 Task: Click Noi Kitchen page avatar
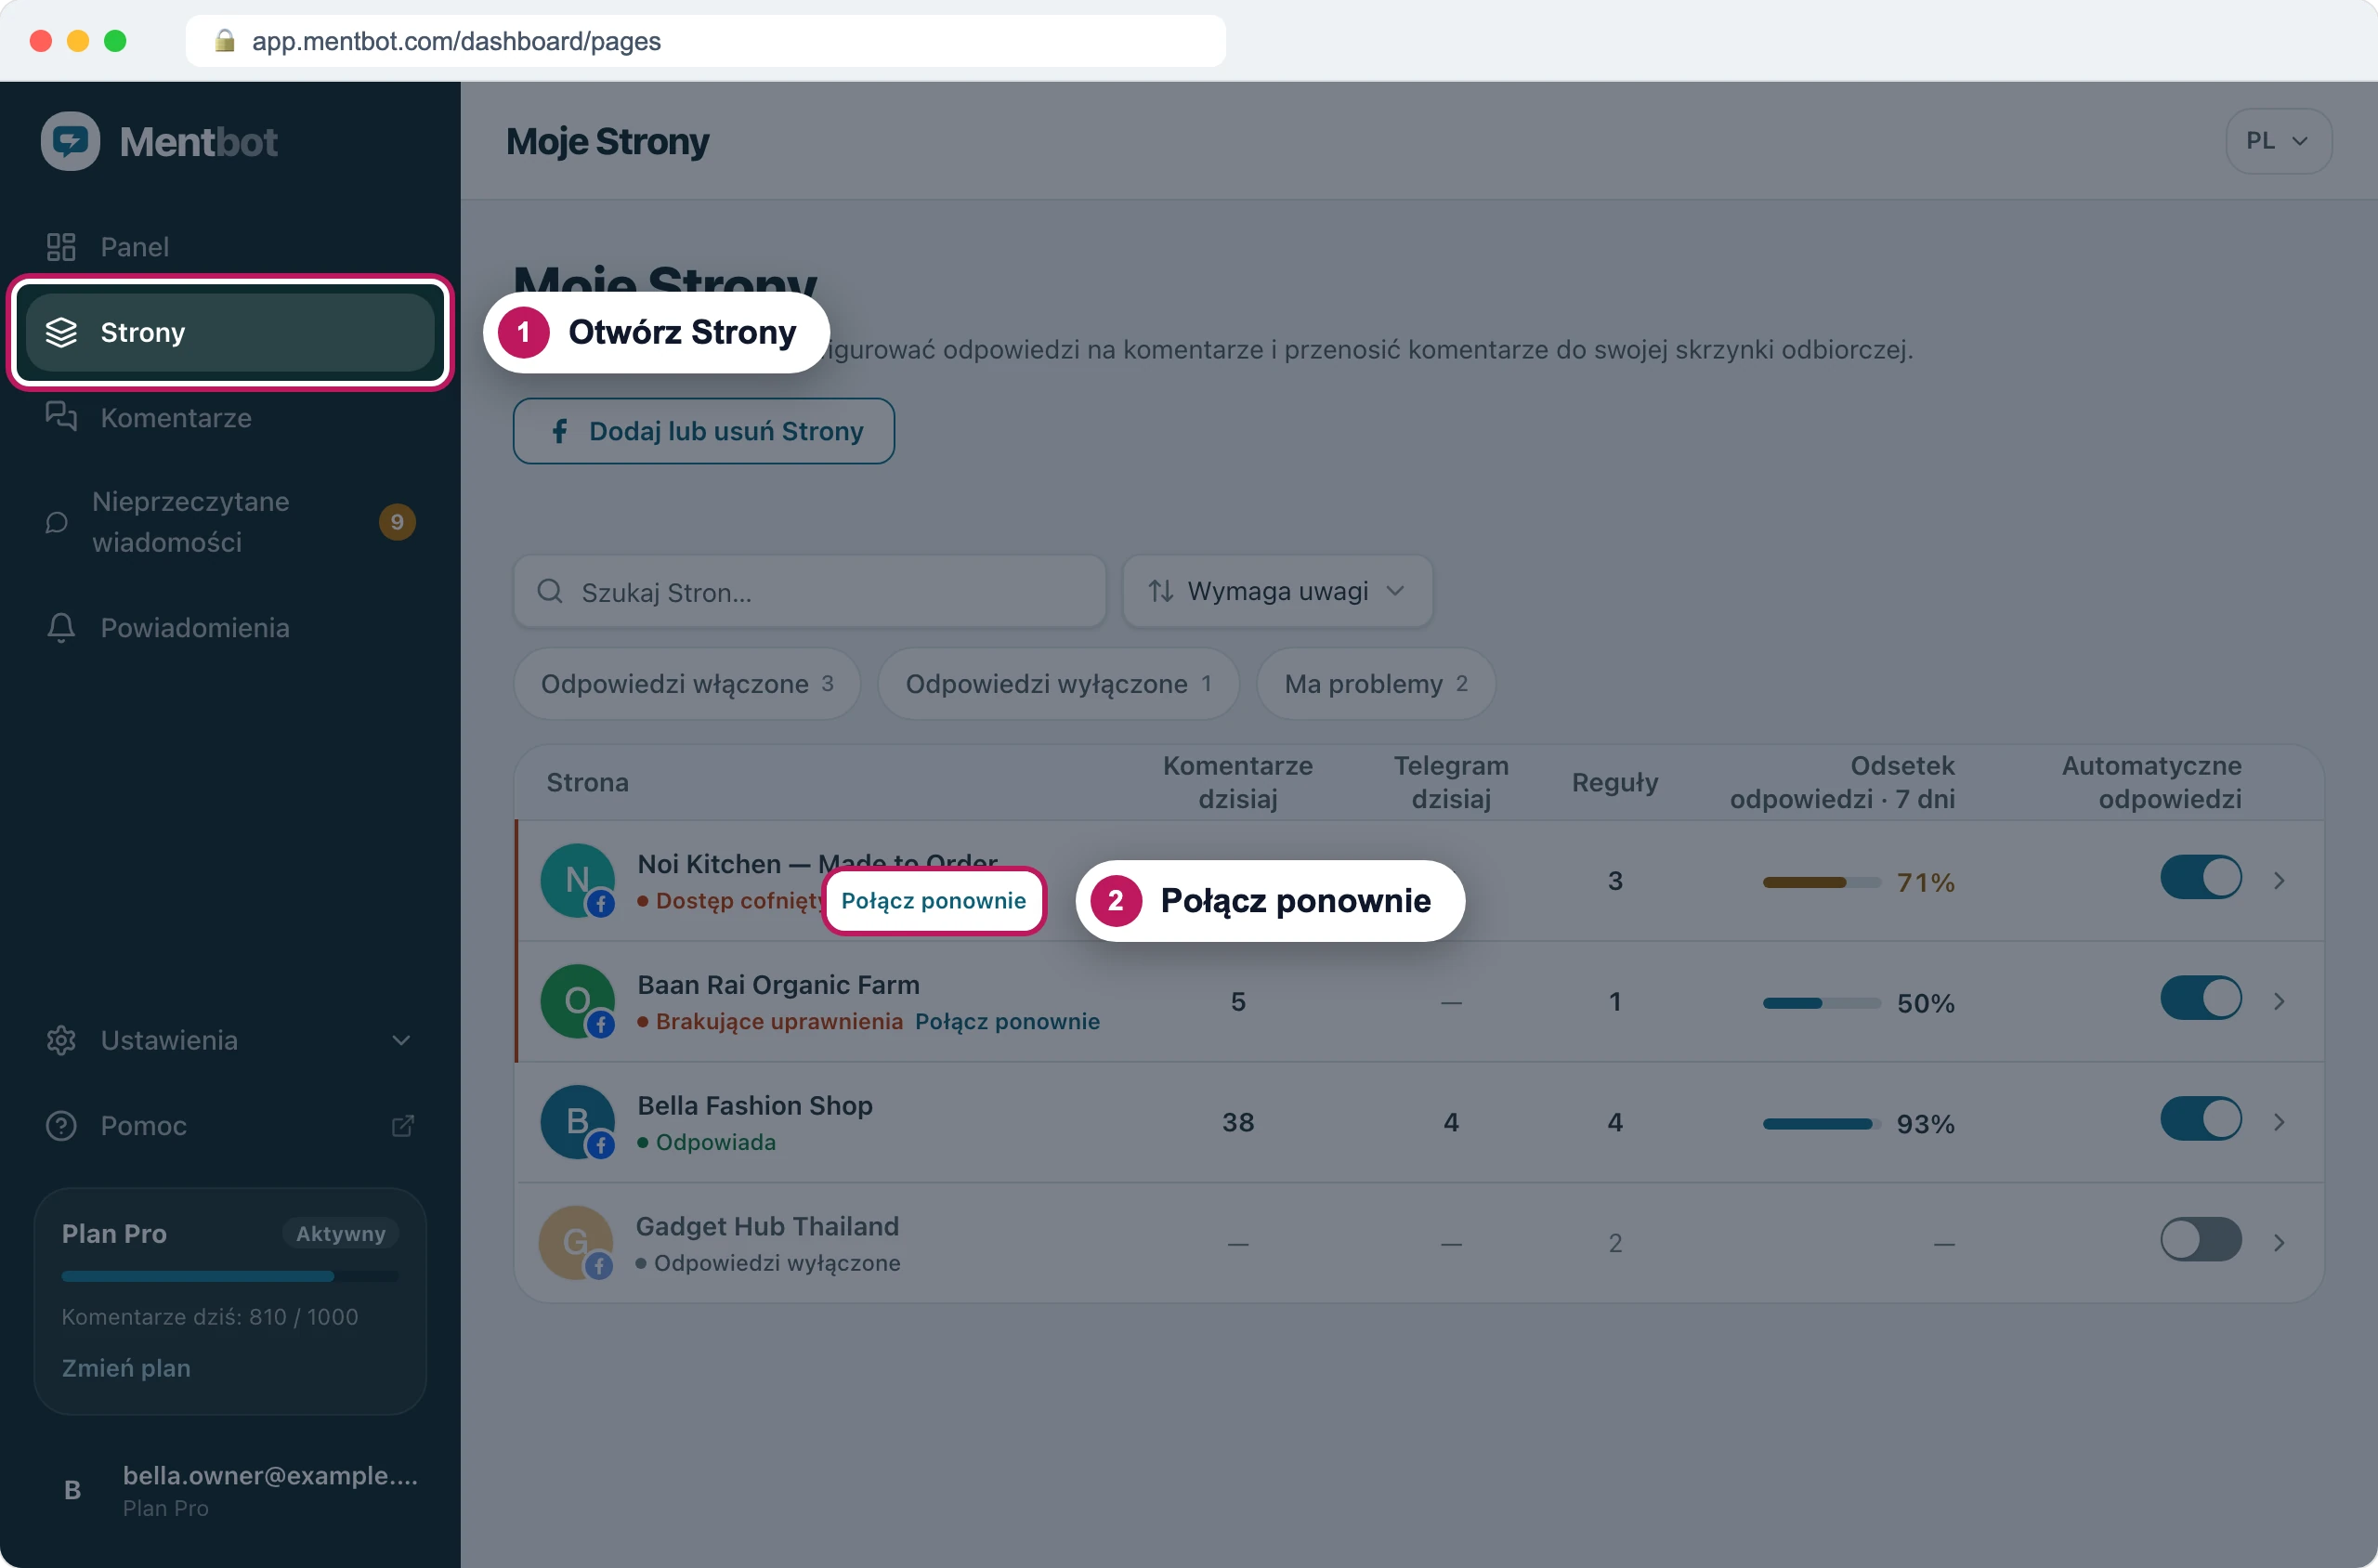click(577, 881)
